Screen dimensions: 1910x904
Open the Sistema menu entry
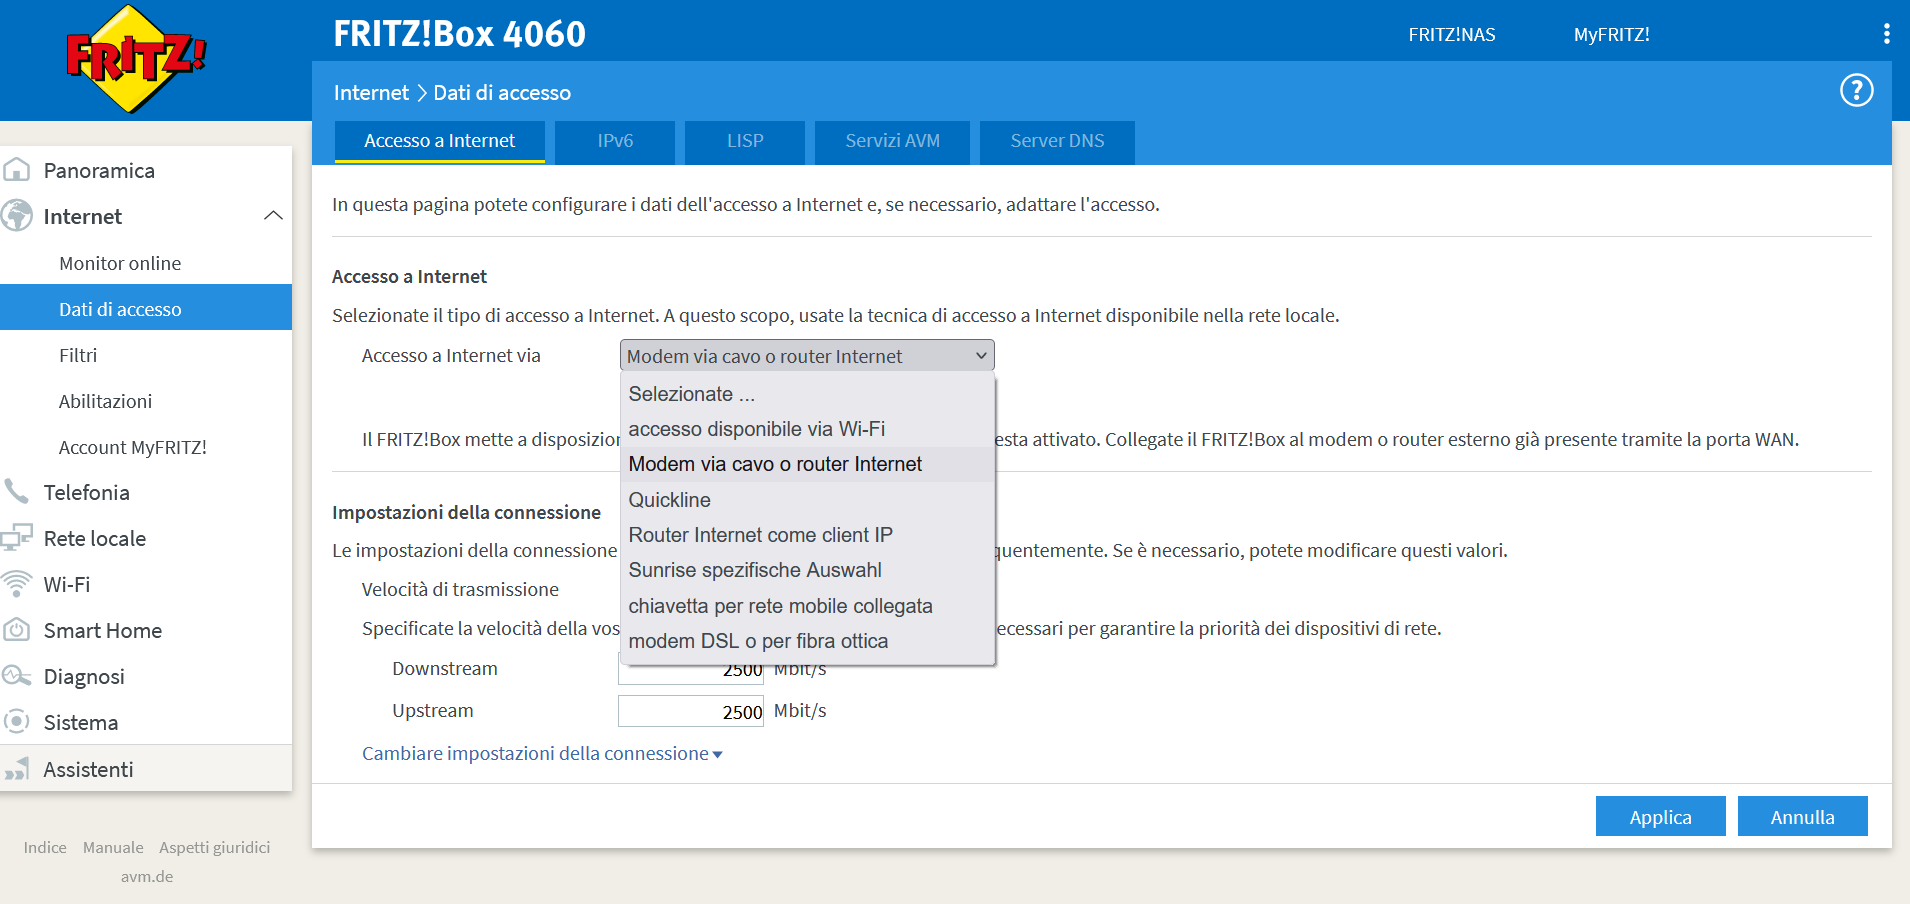[x=146, y=722]
